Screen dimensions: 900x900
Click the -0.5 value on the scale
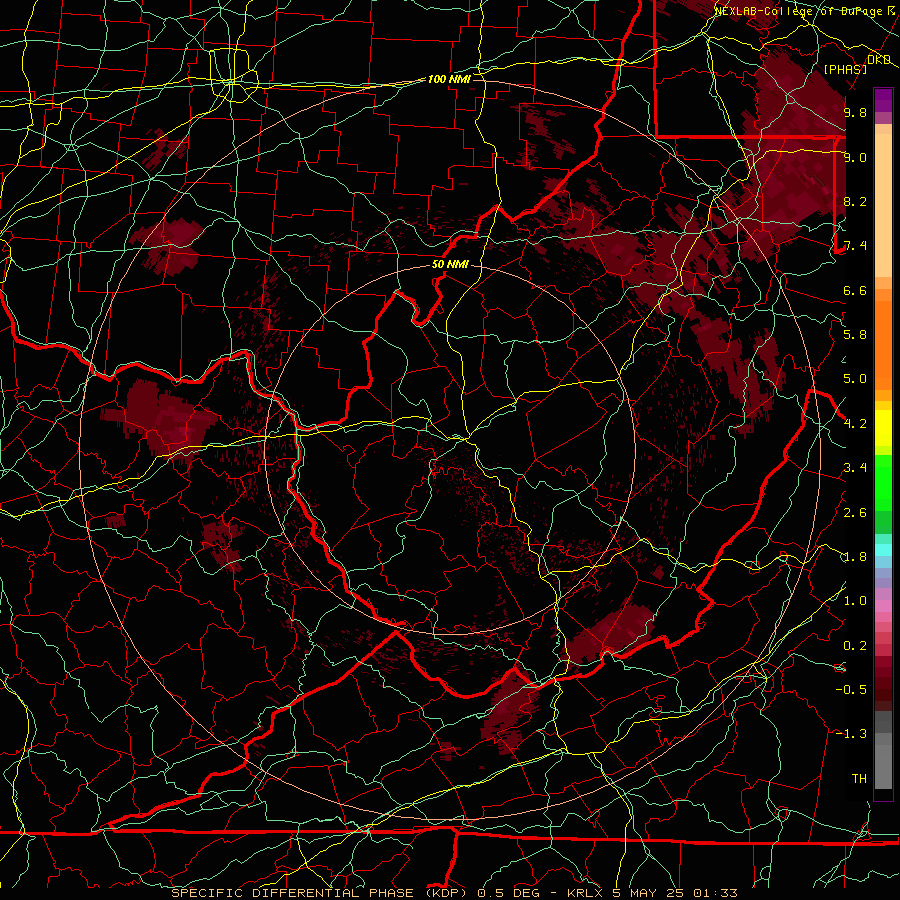(x=851, y=690)
